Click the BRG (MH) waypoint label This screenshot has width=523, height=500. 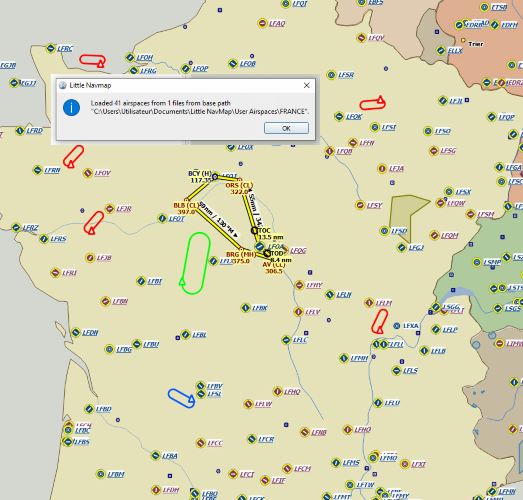241,258
